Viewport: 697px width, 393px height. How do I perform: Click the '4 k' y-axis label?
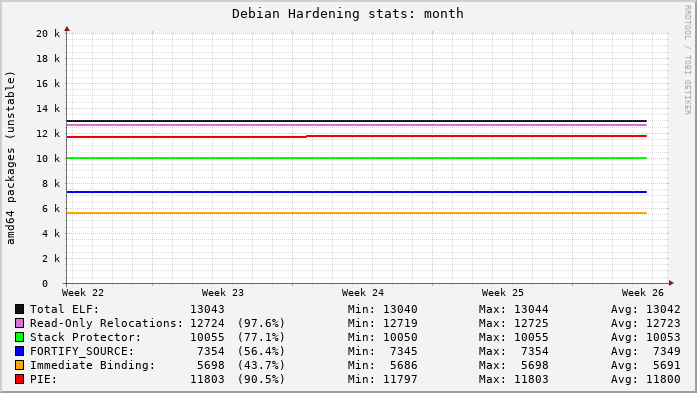pos(51,233)
